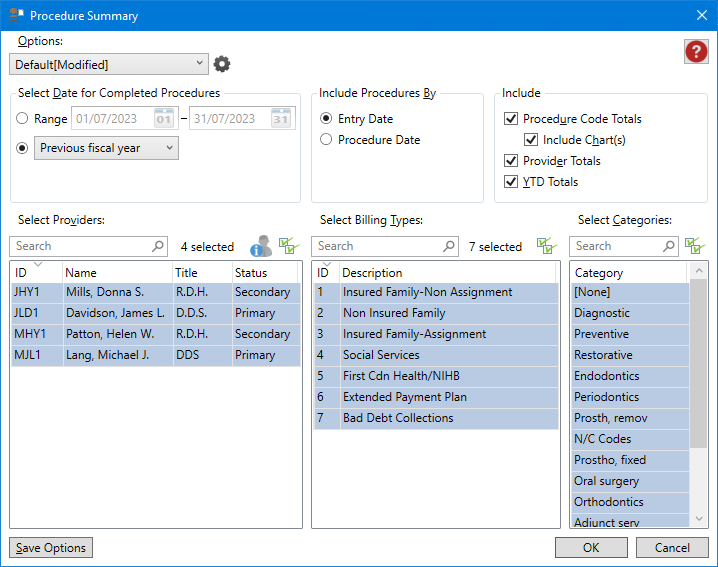Viewport: 718px width, 567px height.
Task: Click the Save Options button
Action: click(51, 548)
